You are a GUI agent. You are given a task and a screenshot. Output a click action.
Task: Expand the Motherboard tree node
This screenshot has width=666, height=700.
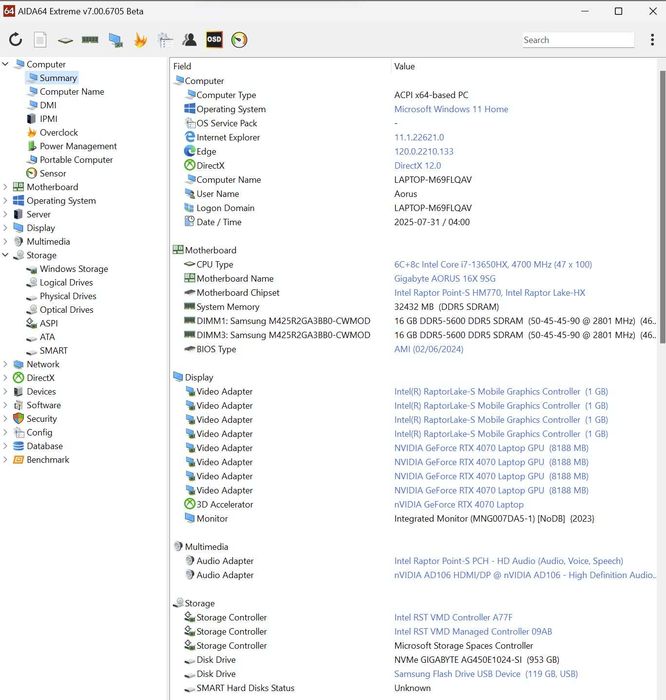pos(5,187)
